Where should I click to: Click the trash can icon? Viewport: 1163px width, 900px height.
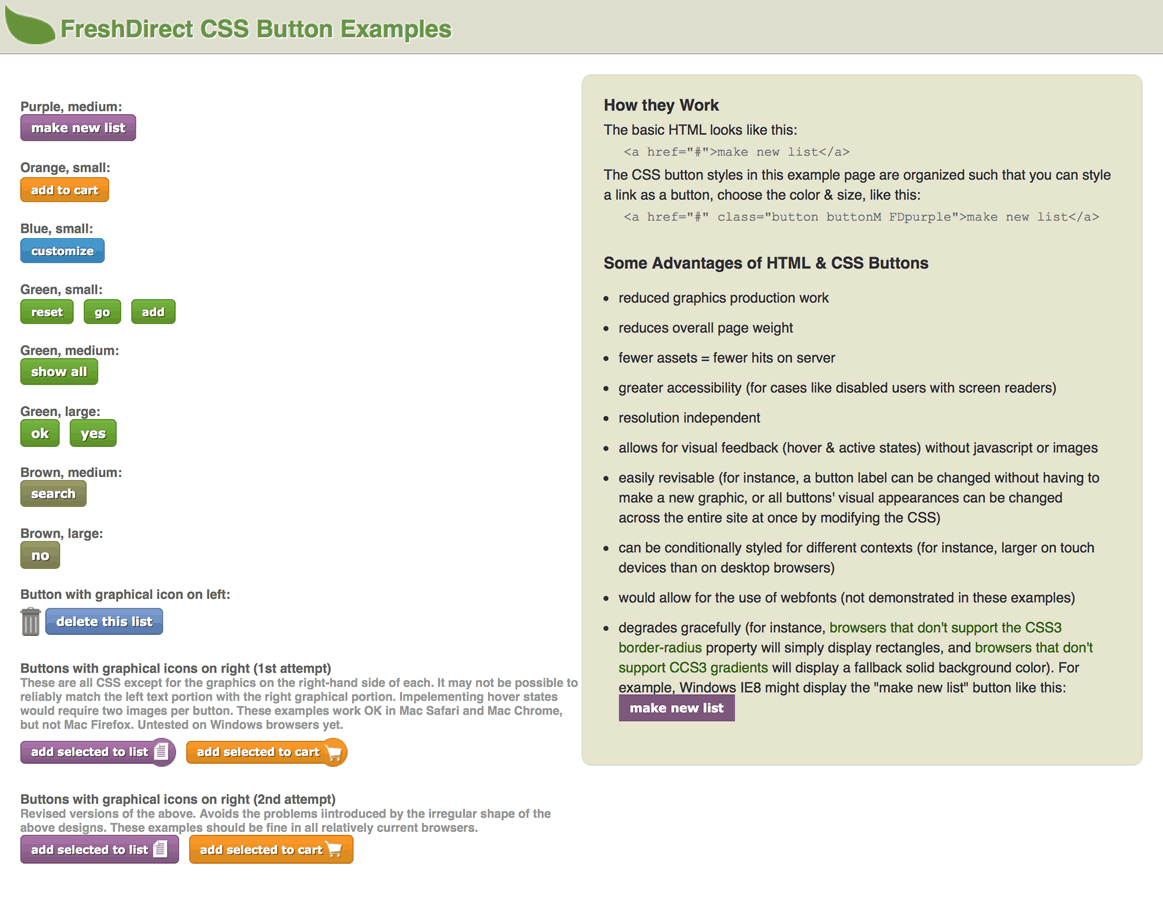(31, 621)
